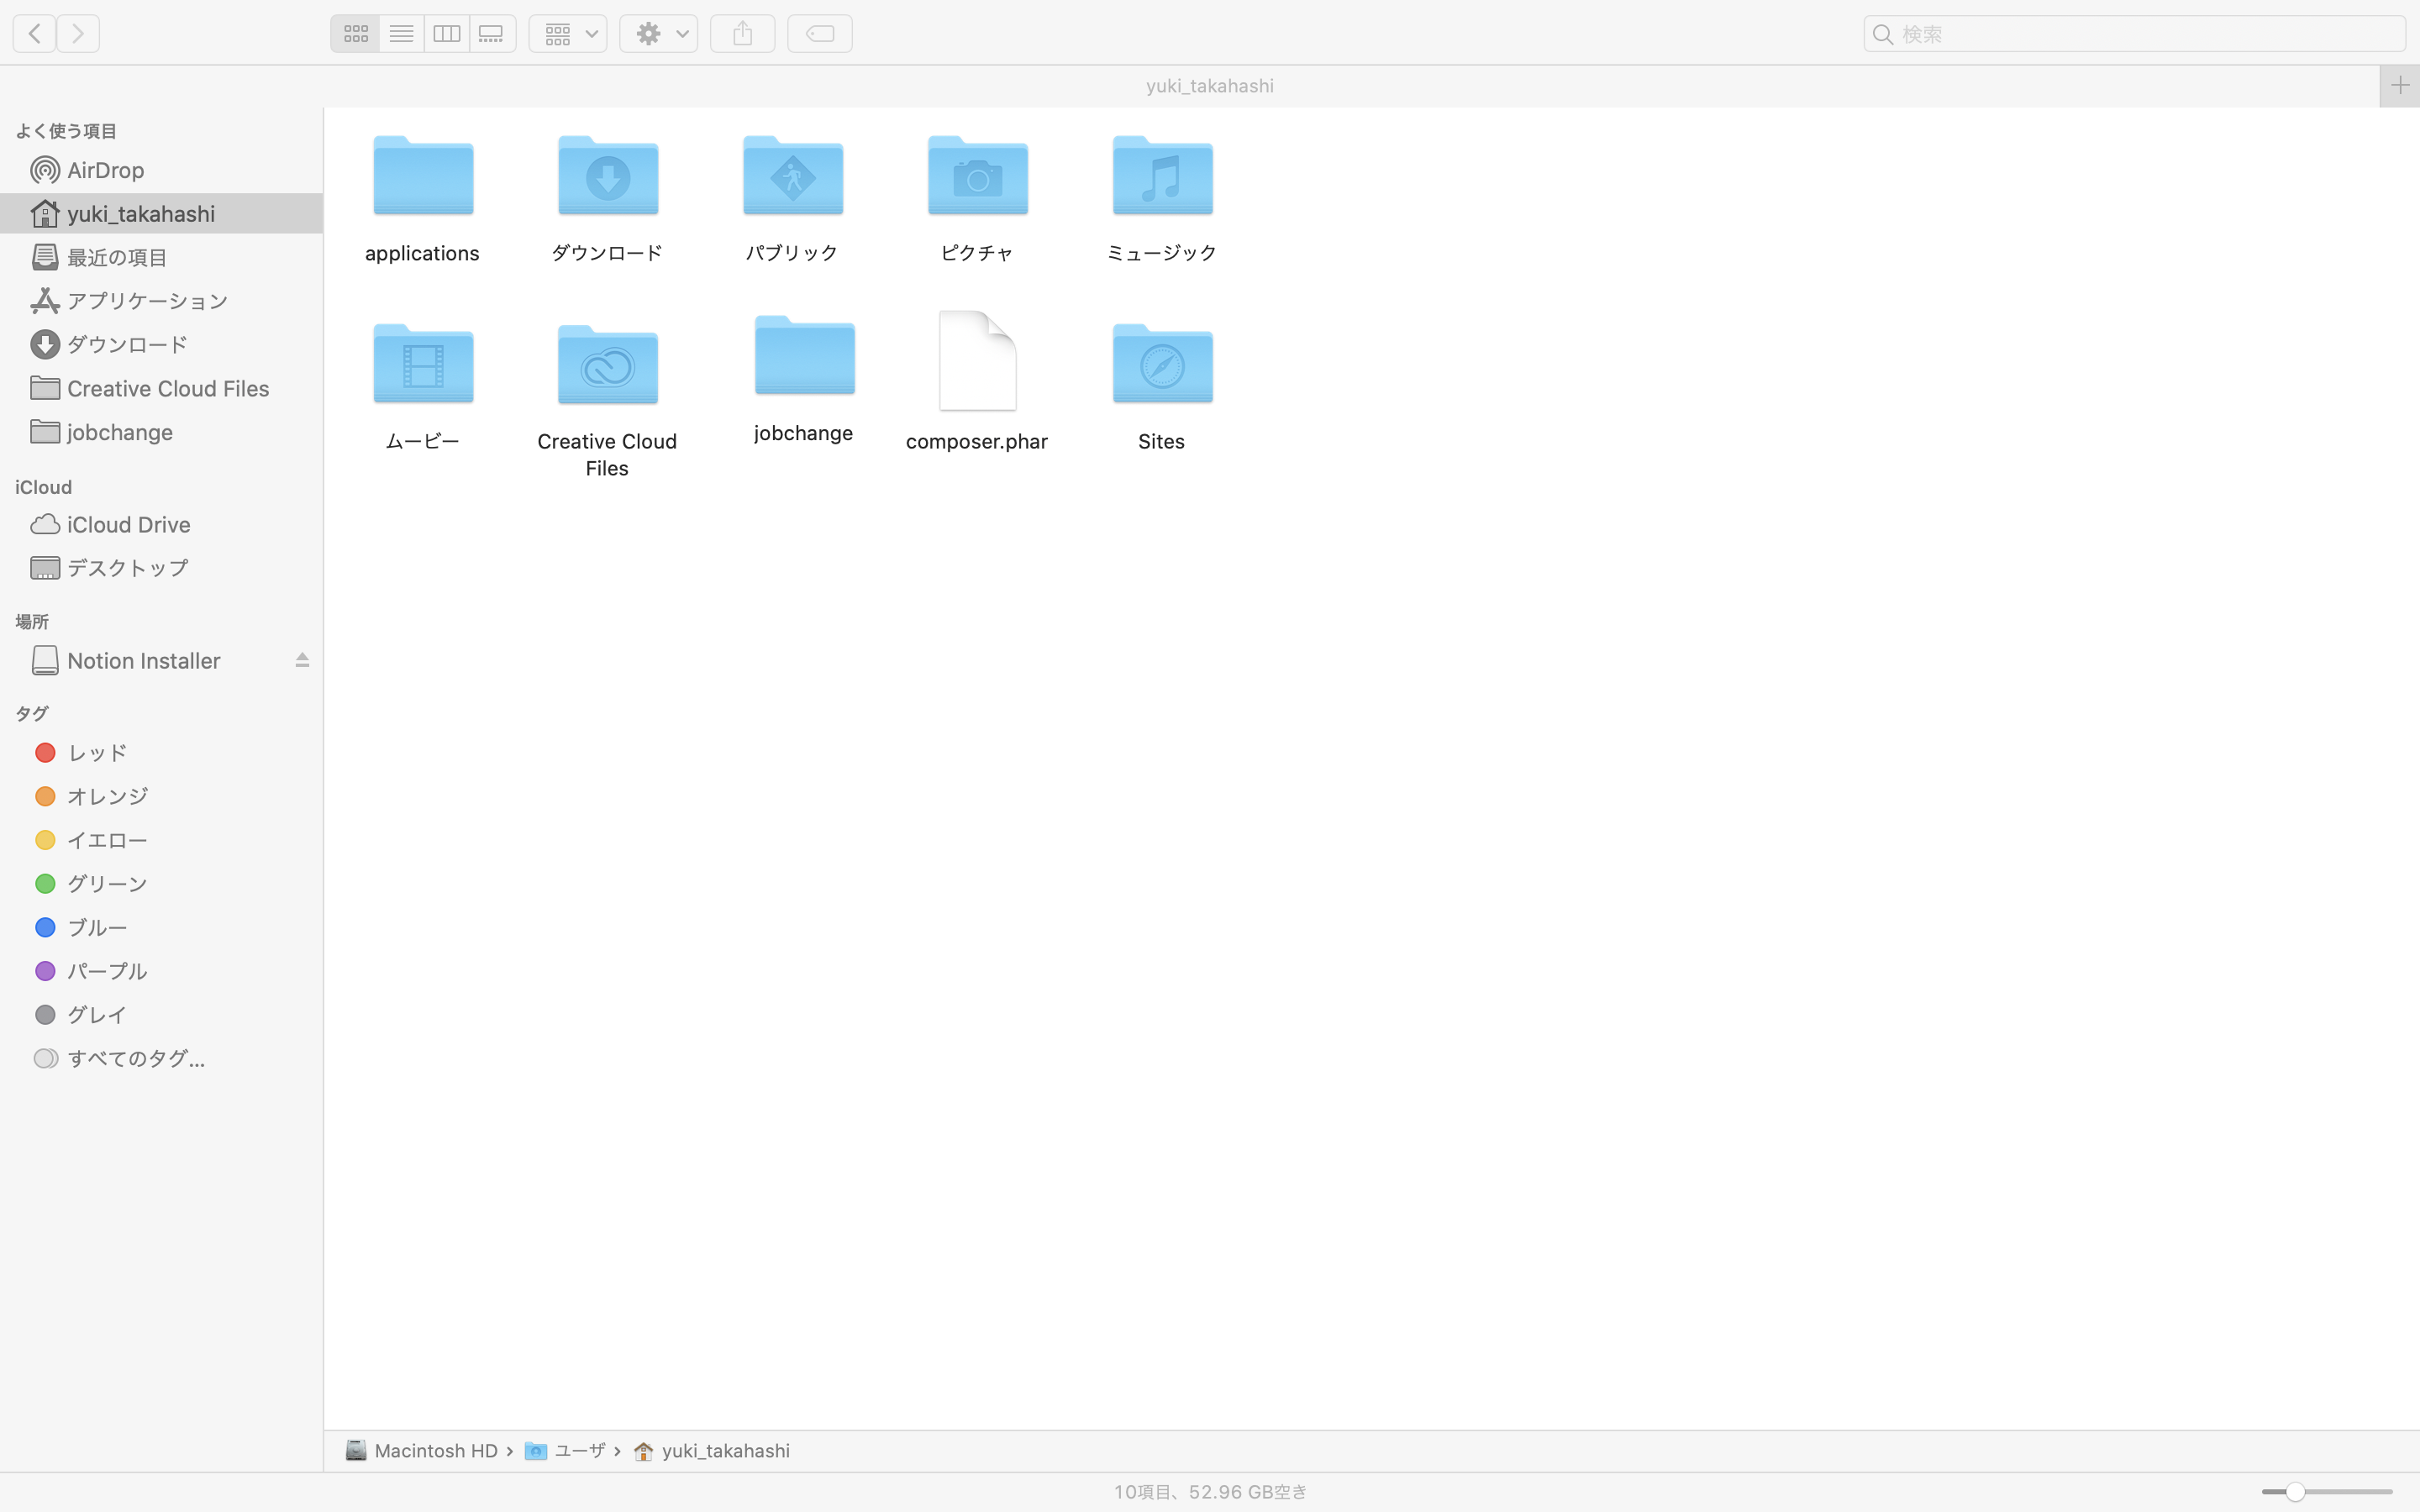Filter by the イエロー tag
Image resolution: width=2420 pixels, height=1512 pixels.
coord(162,840)
